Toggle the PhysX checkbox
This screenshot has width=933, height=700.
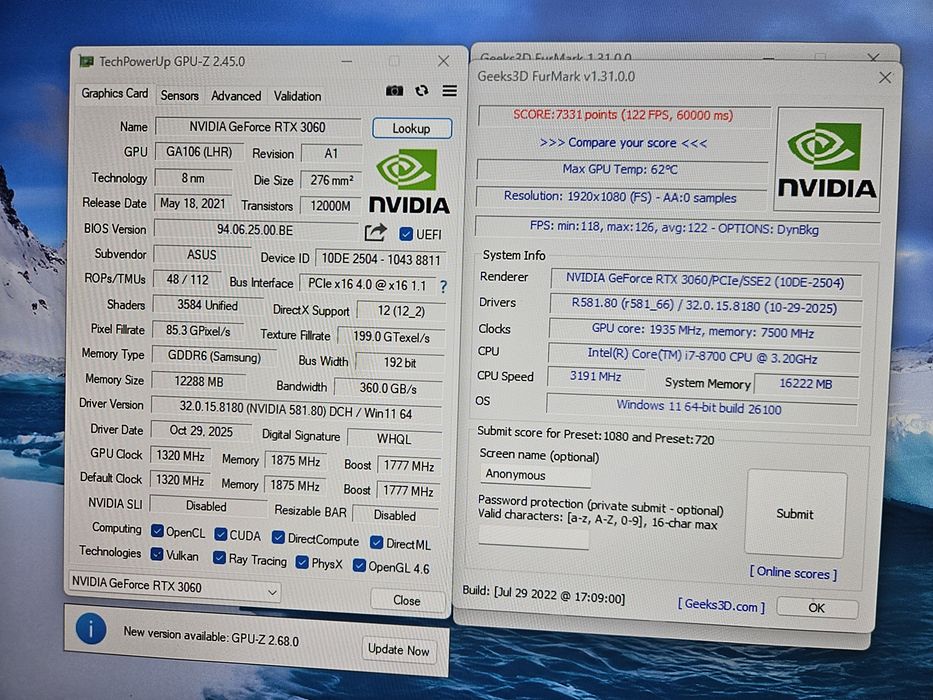point(302,562)
